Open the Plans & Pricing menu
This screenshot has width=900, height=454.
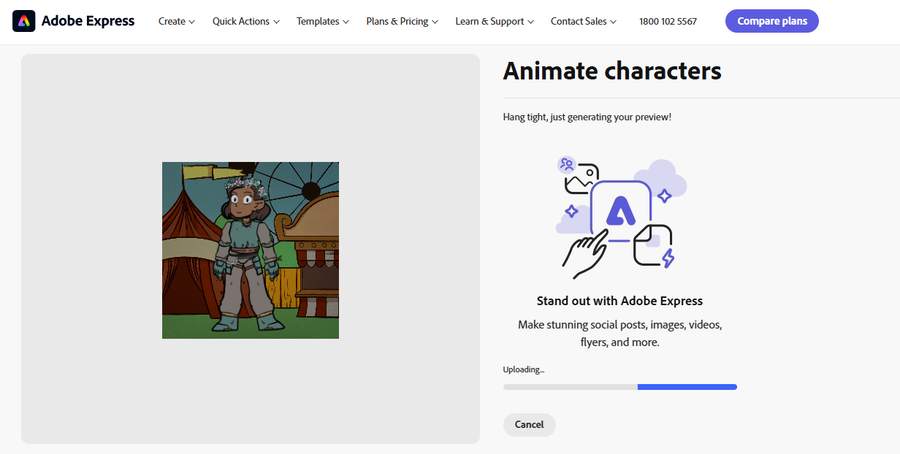pyautogui.click(x=402, y=21)
